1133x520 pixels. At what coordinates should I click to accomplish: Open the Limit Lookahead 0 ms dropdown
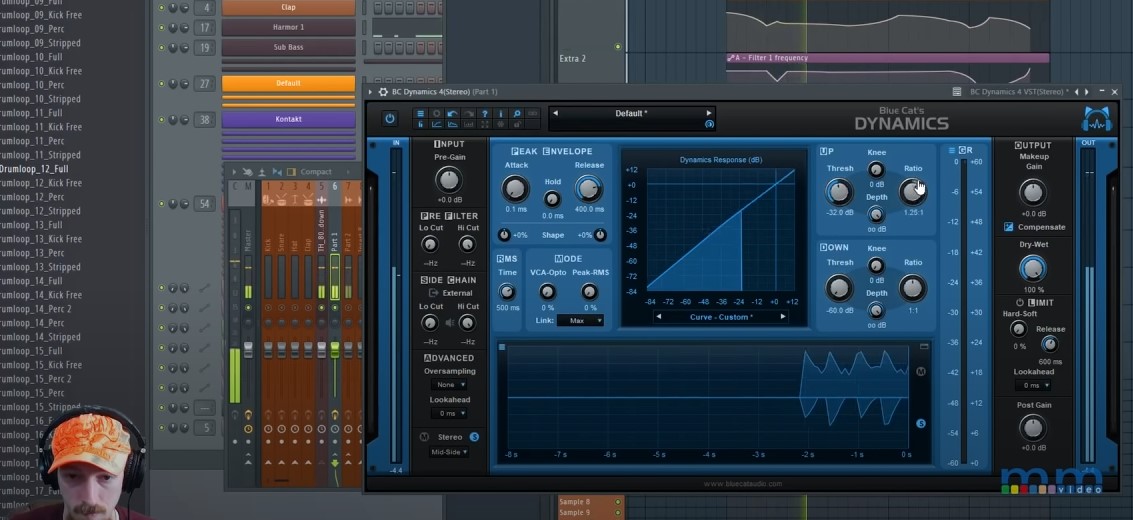pyautogui.click(x=1033, y=386)
